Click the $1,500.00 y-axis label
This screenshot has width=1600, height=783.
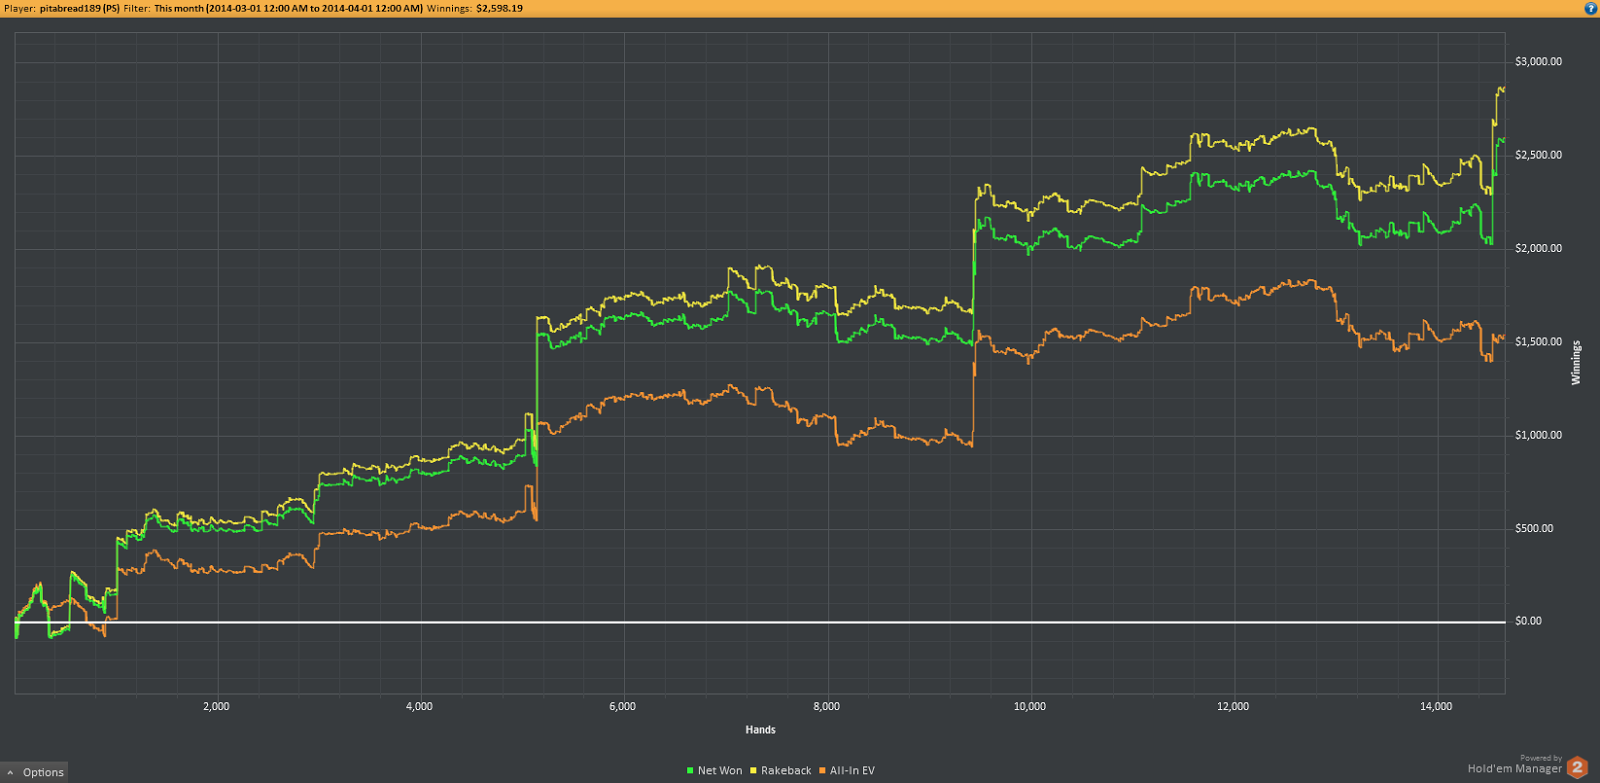(1538, 342)
